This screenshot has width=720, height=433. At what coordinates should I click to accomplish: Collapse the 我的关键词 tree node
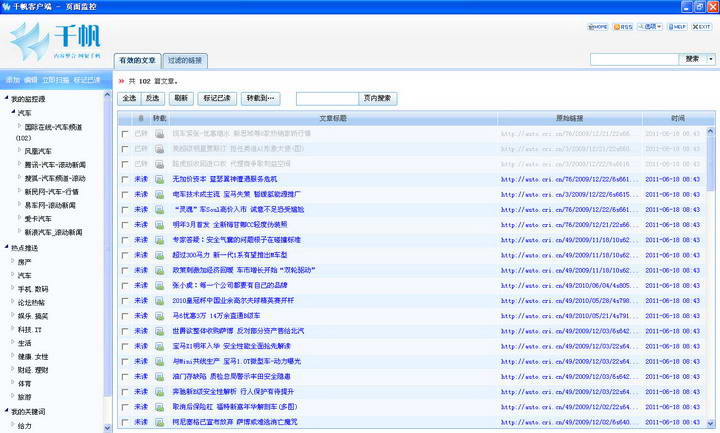click(x=6, y=411)
